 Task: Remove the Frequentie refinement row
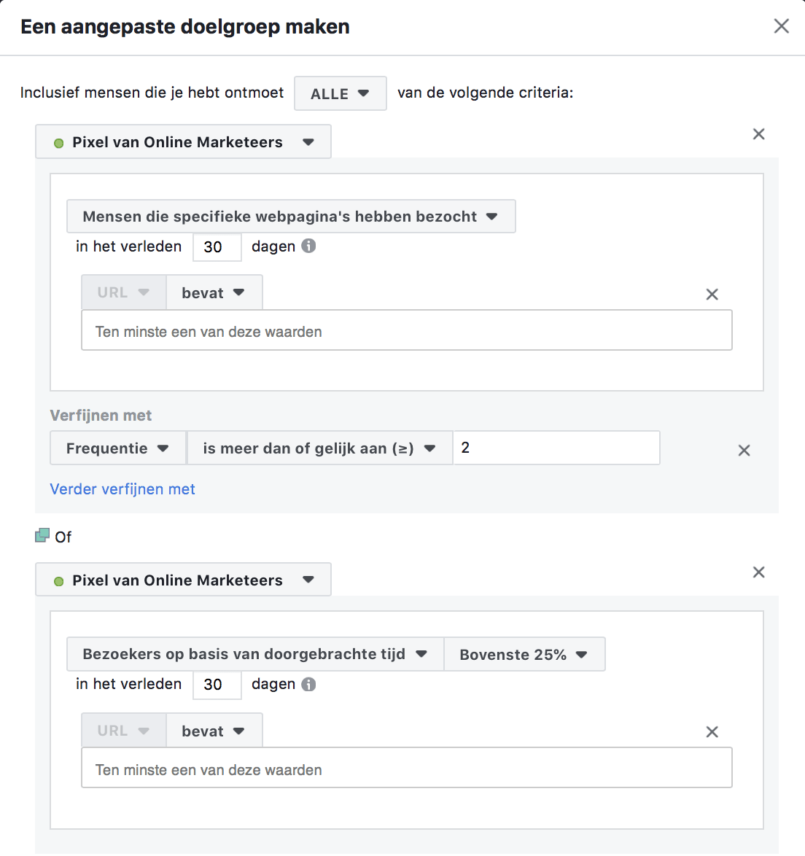(x=744, y=450)
